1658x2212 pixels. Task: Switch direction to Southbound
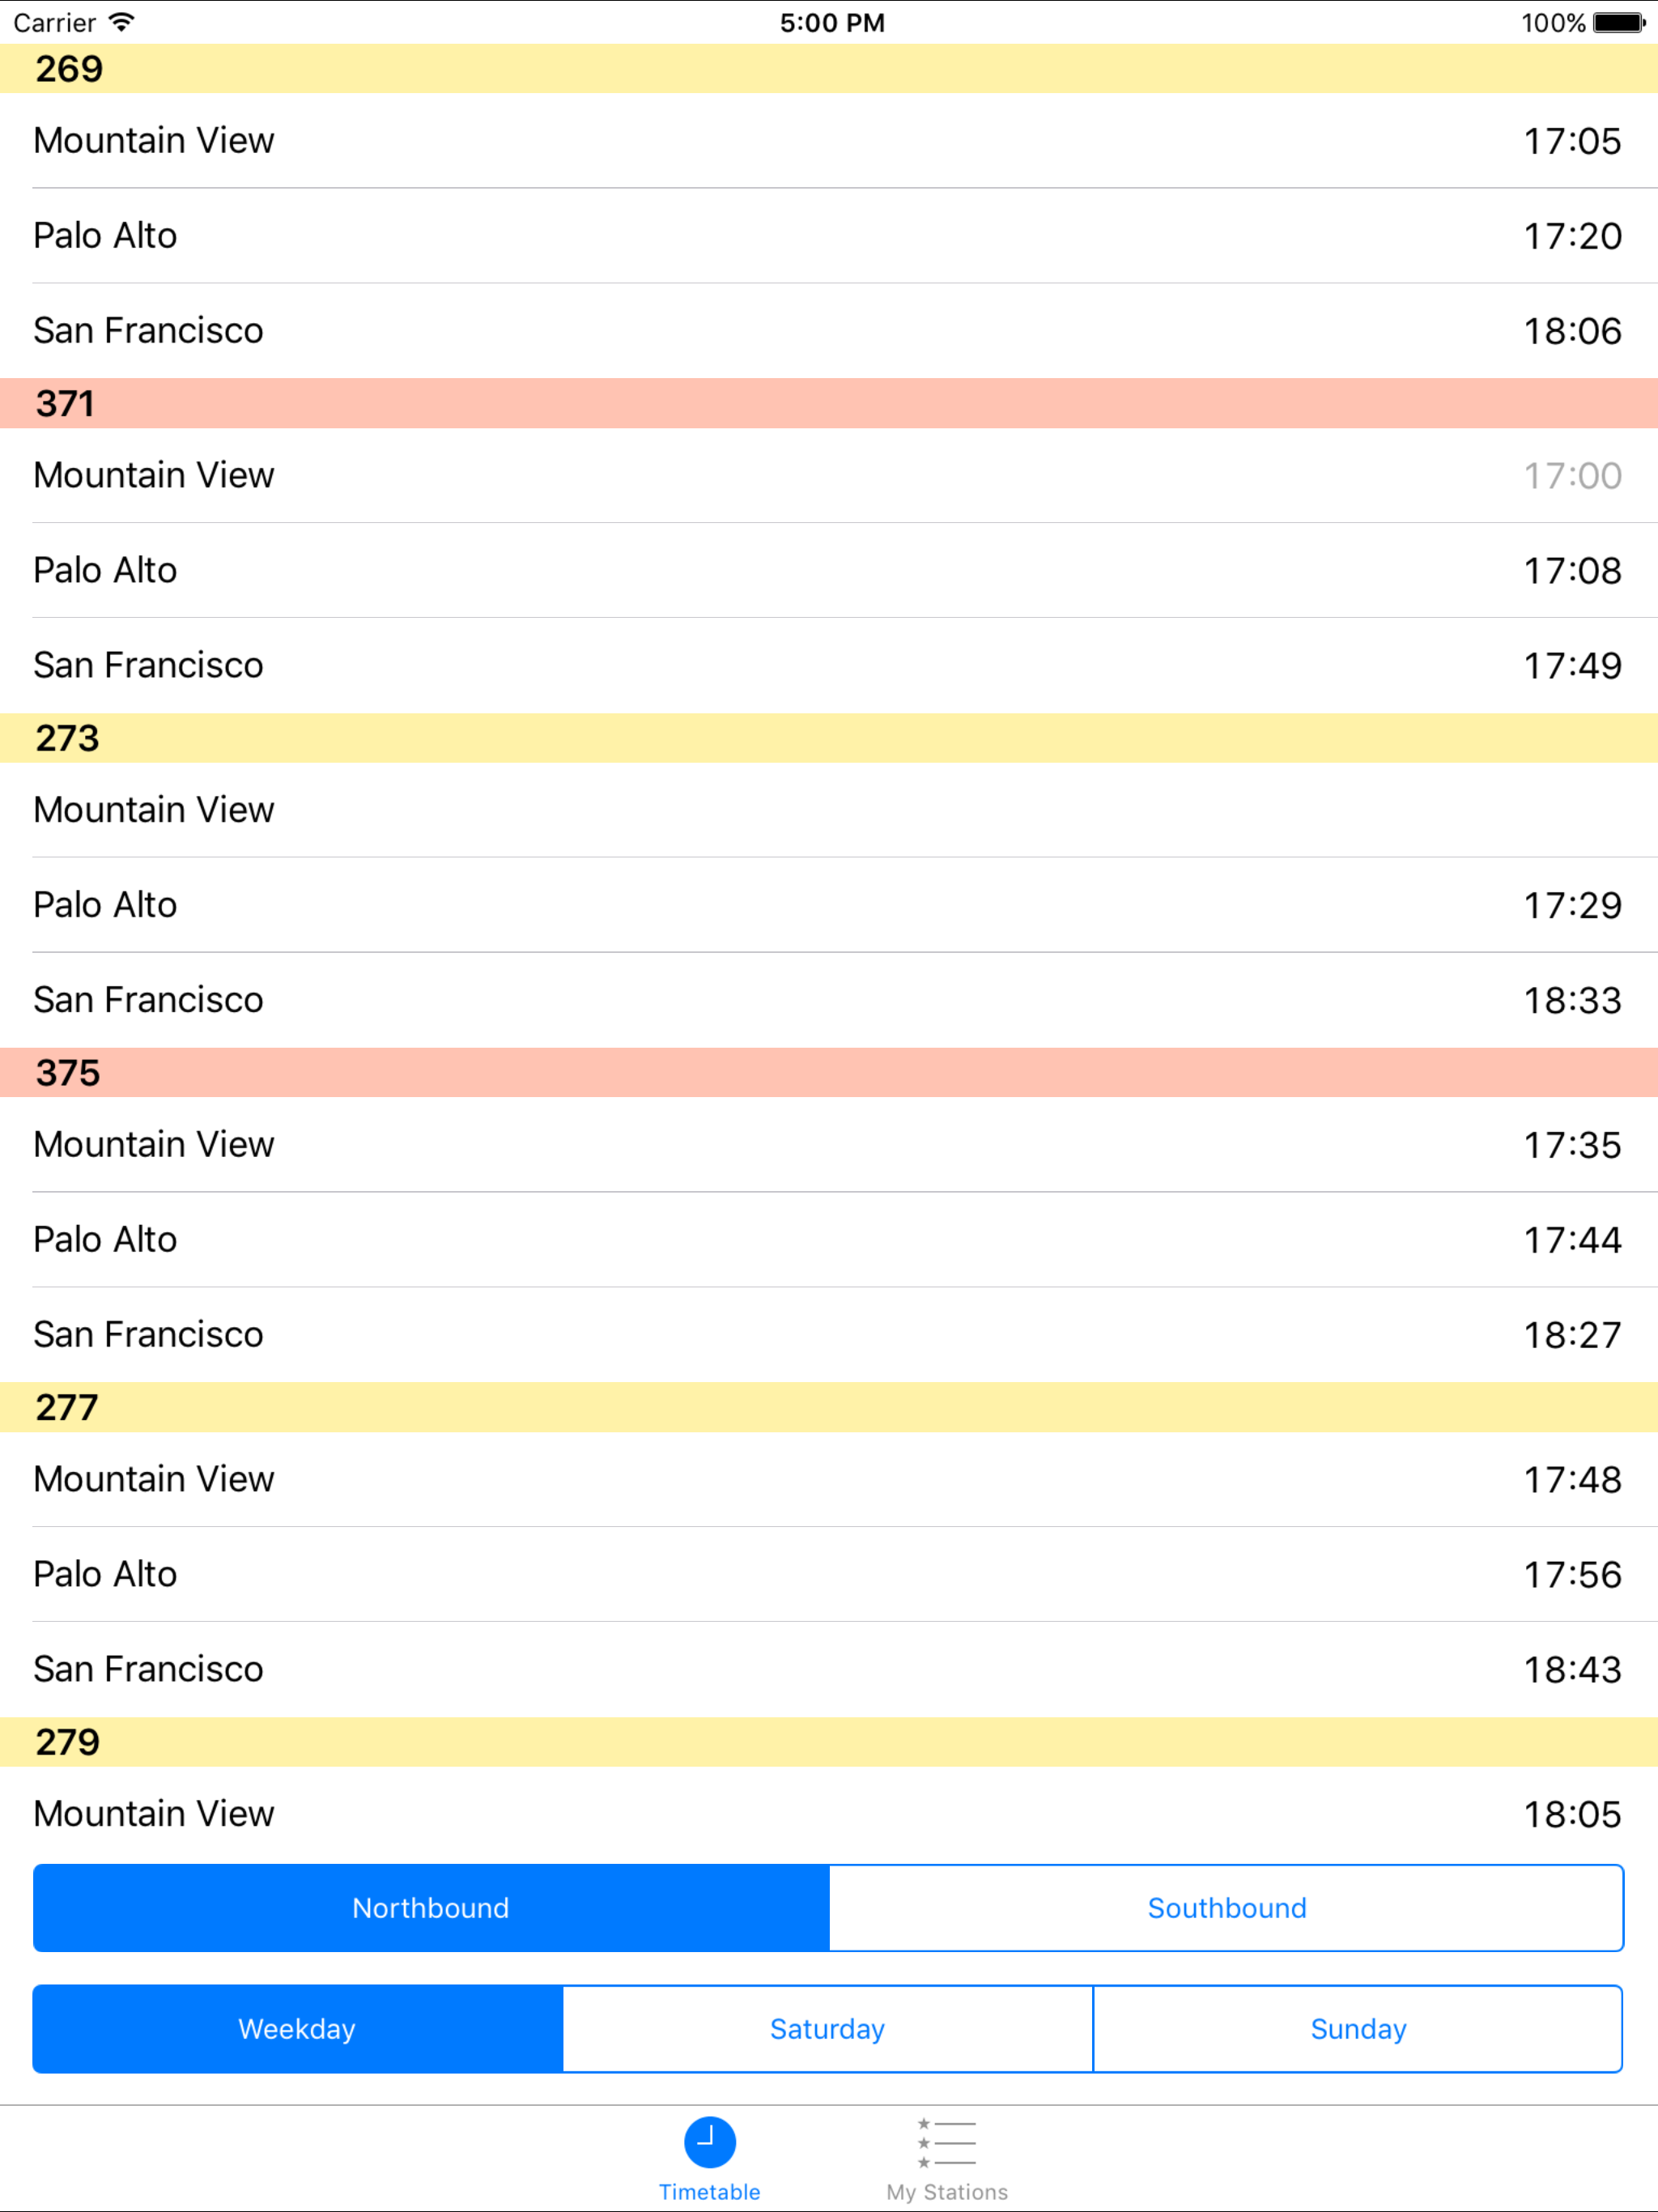click(x=1226, y=1907)
